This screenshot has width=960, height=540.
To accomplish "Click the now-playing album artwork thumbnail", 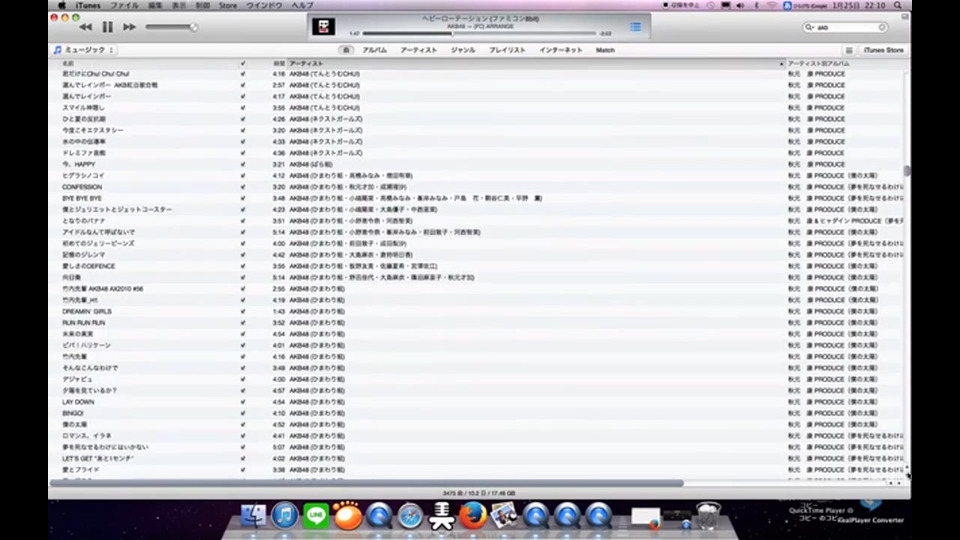I will pyautogui.click(x=323, y=26).
